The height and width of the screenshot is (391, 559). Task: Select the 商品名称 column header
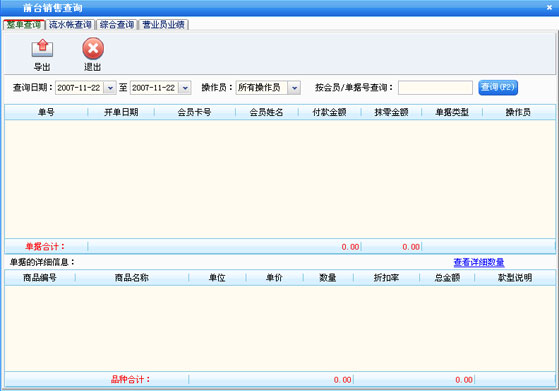tap(132, 278)
